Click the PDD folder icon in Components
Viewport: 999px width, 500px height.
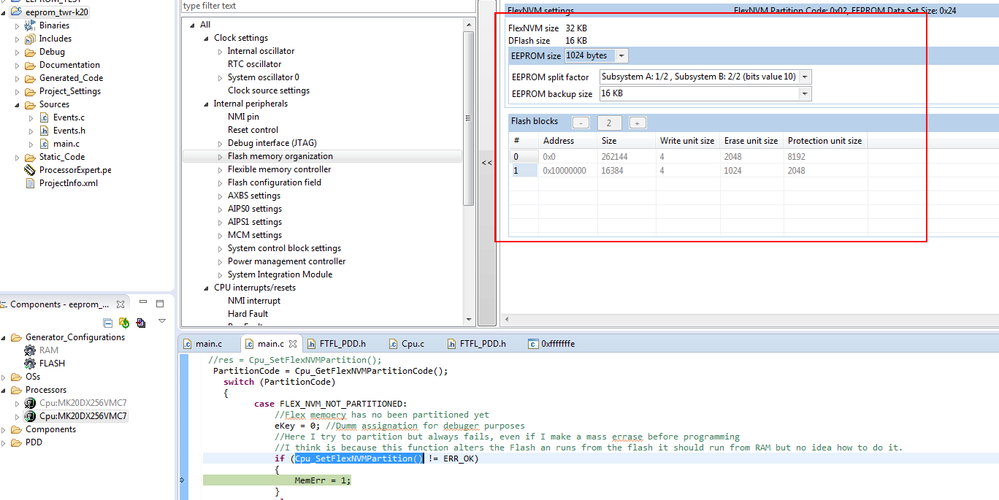(x=16, y=442)
